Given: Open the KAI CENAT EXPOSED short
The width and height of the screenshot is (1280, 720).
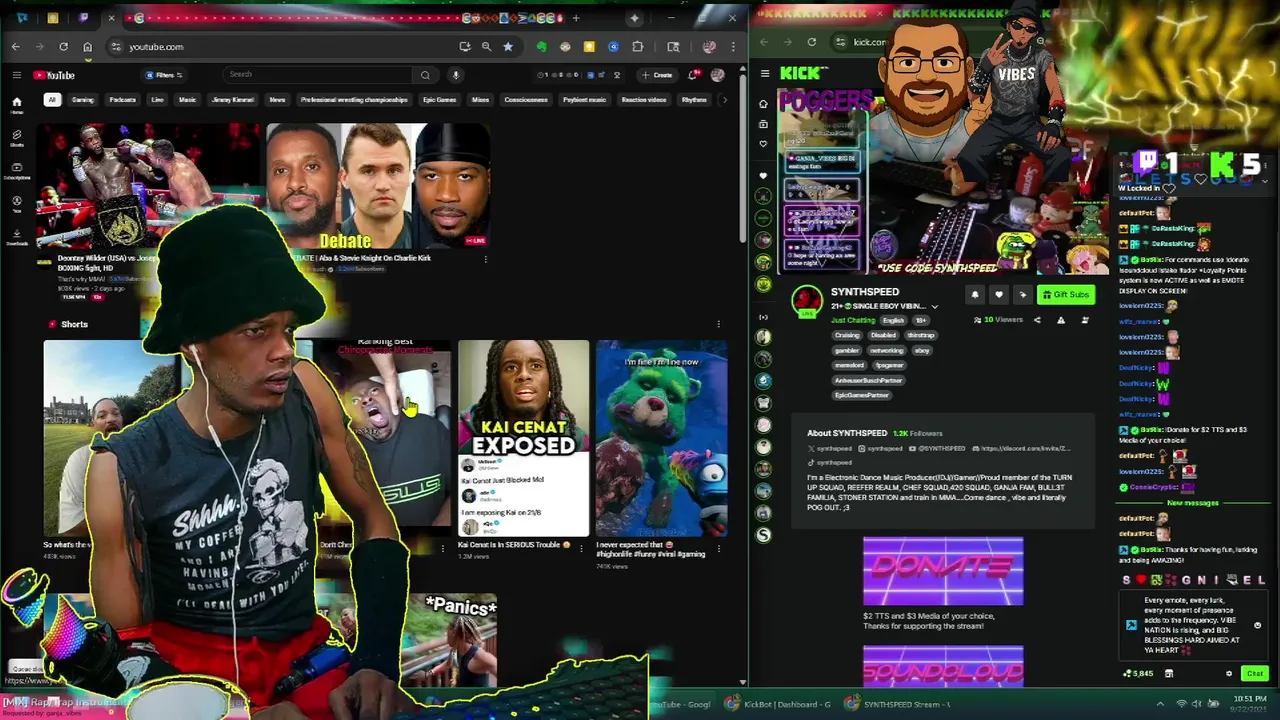Looking at the screenshot, I should point(523,438).
